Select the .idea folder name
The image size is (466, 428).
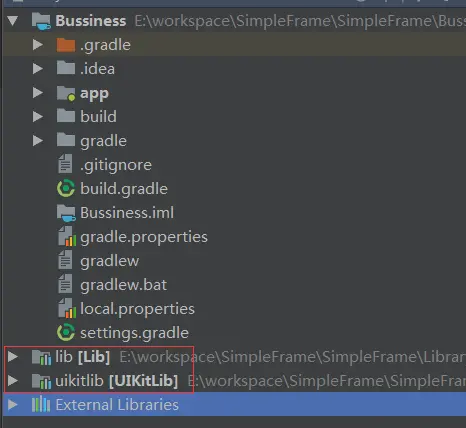(x=97, y=69)
